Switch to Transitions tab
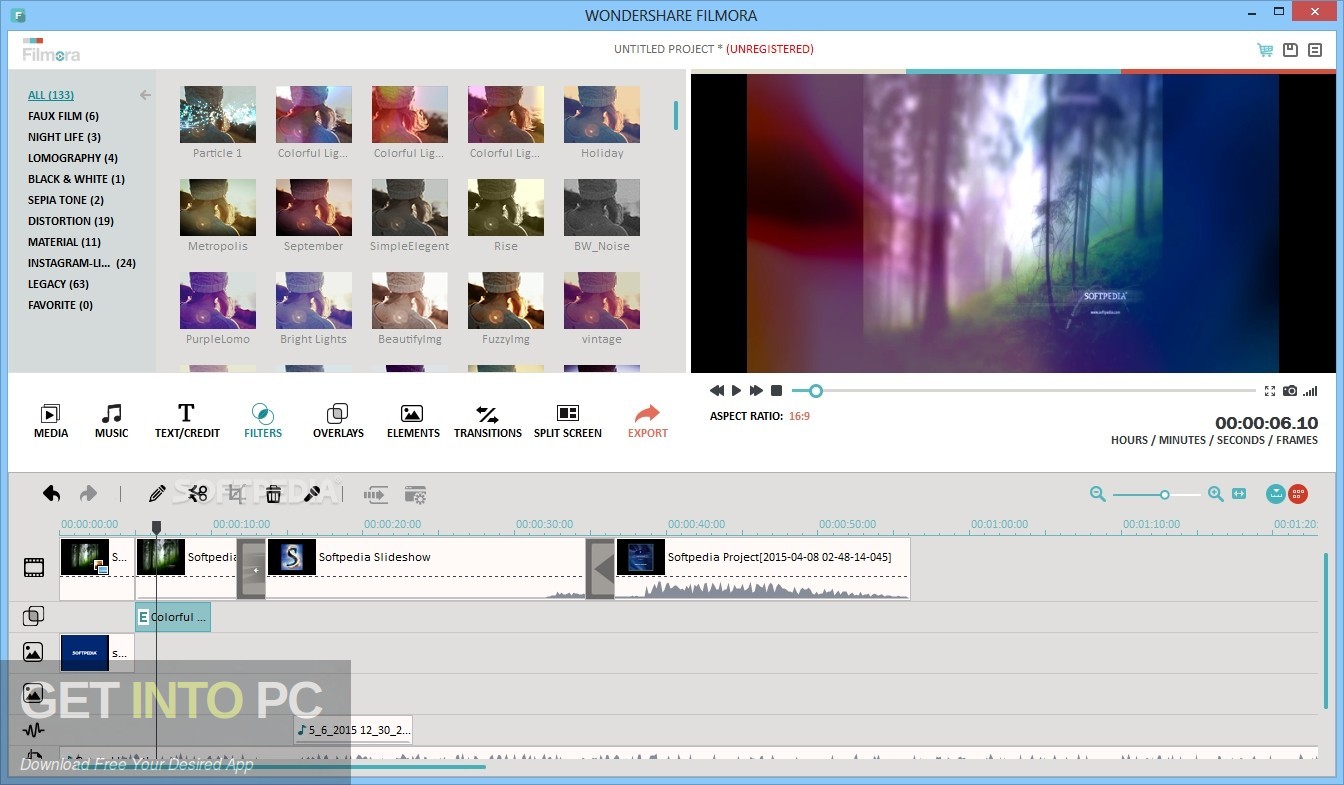 tap(488, 421)
